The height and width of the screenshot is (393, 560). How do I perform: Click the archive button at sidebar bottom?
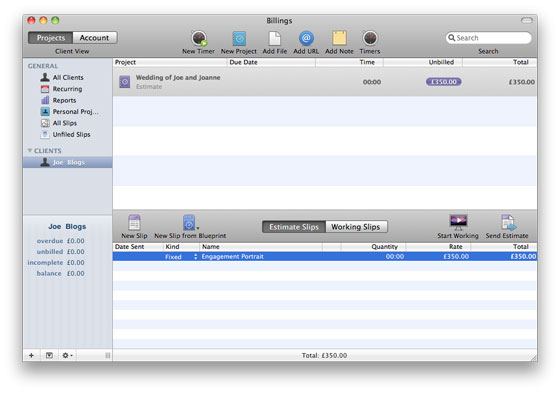point(49,355)
